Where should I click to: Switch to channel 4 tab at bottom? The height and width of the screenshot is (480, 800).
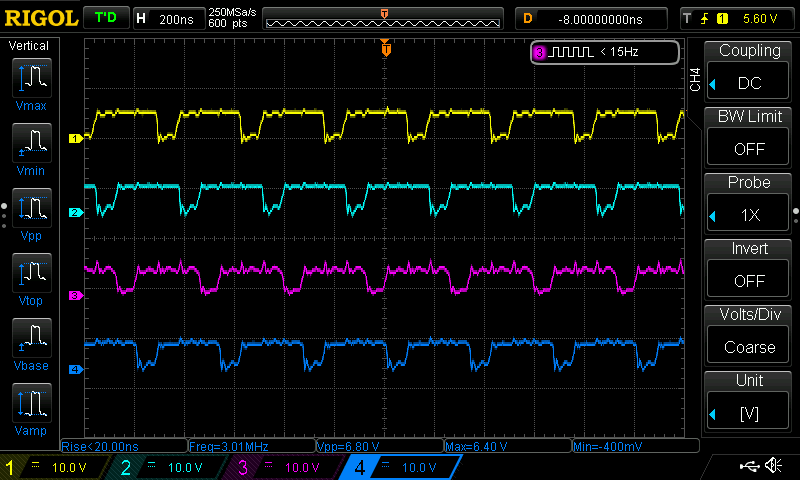pos(398,467)
